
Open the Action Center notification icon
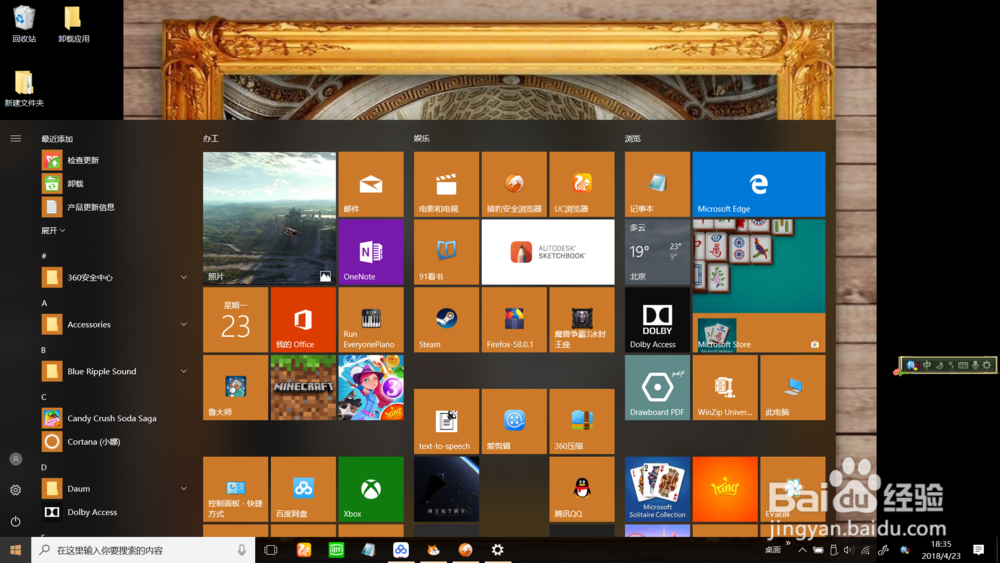(x=978, y=550)
